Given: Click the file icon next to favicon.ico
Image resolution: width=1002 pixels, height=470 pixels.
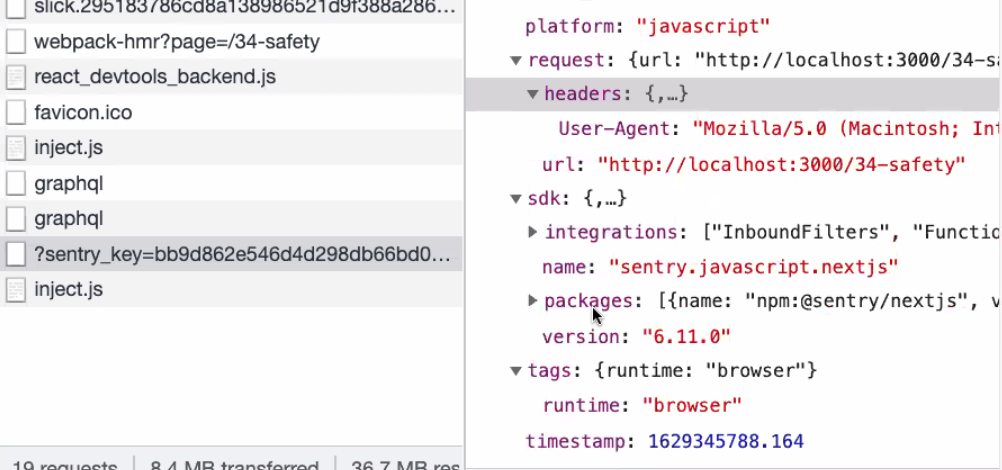Looking at the screenshot, I should point(15,112).
